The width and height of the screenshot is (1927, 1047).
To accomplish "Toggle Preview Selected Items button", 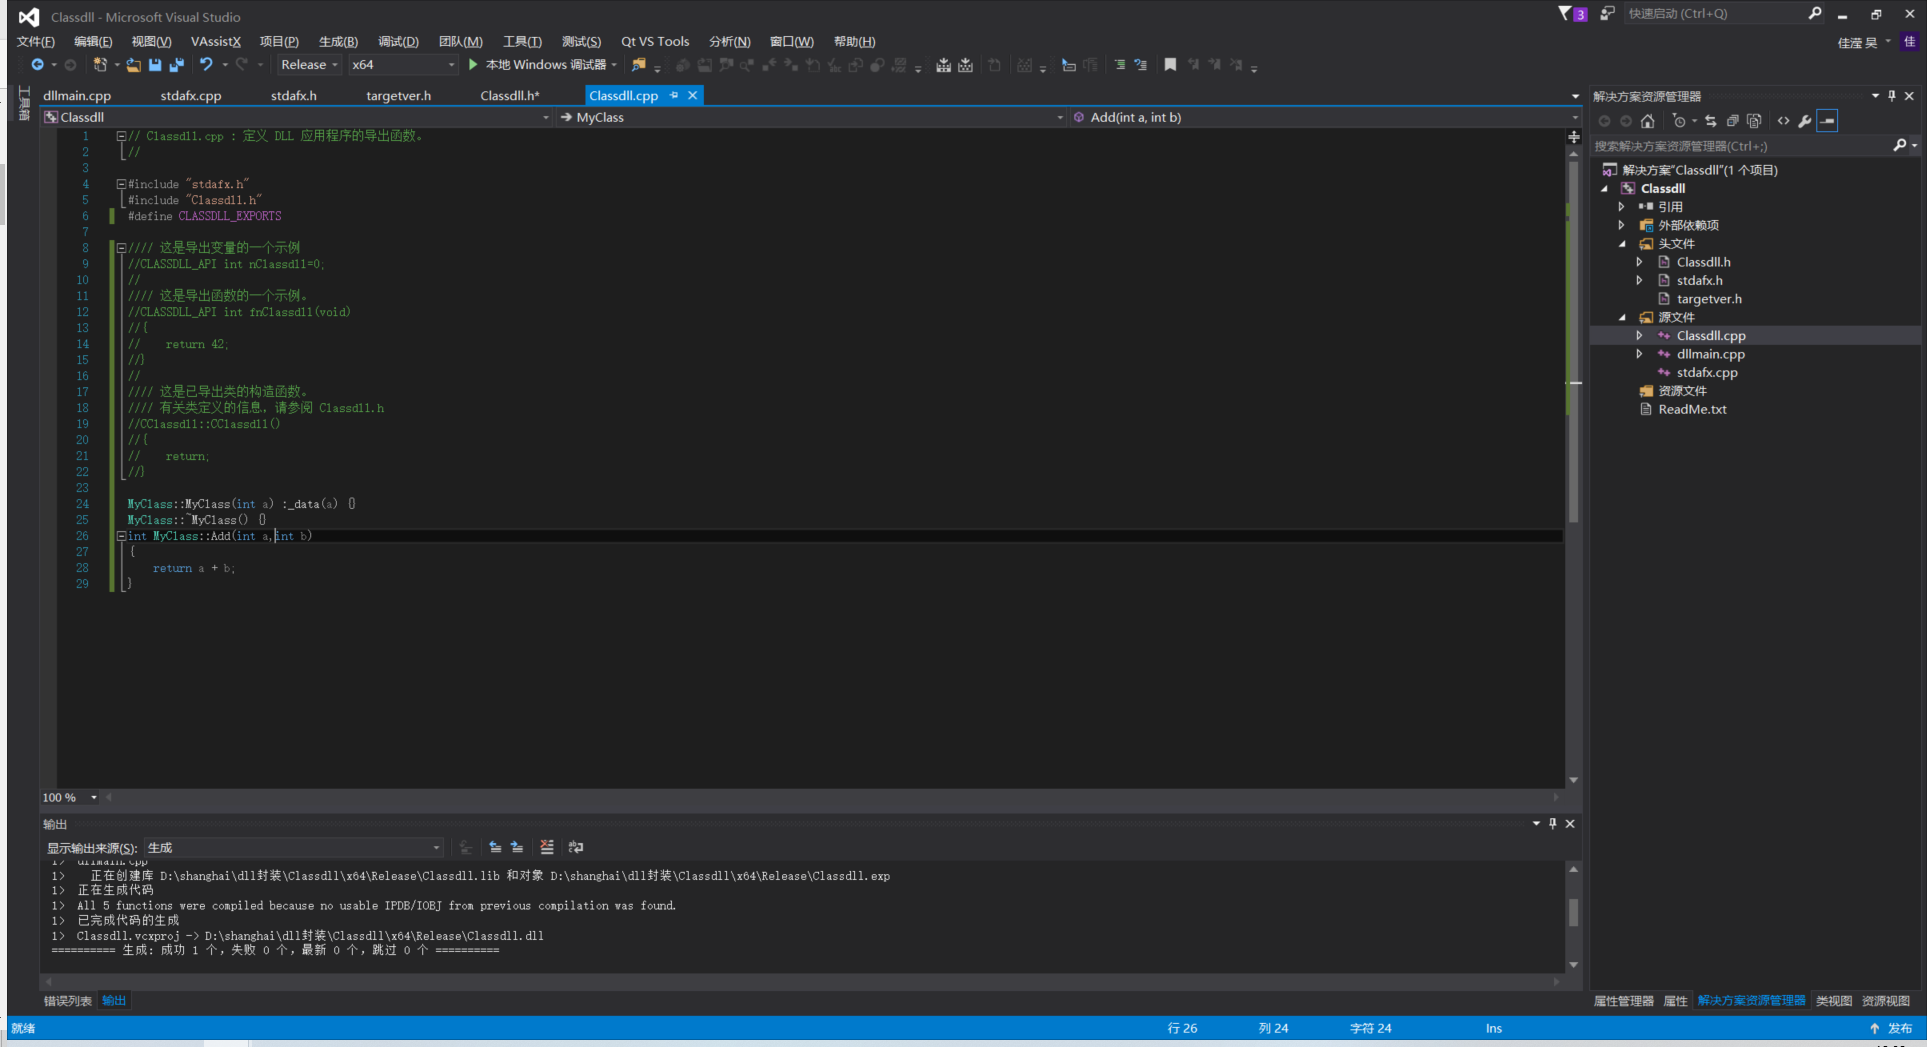I will [1827, 121].
